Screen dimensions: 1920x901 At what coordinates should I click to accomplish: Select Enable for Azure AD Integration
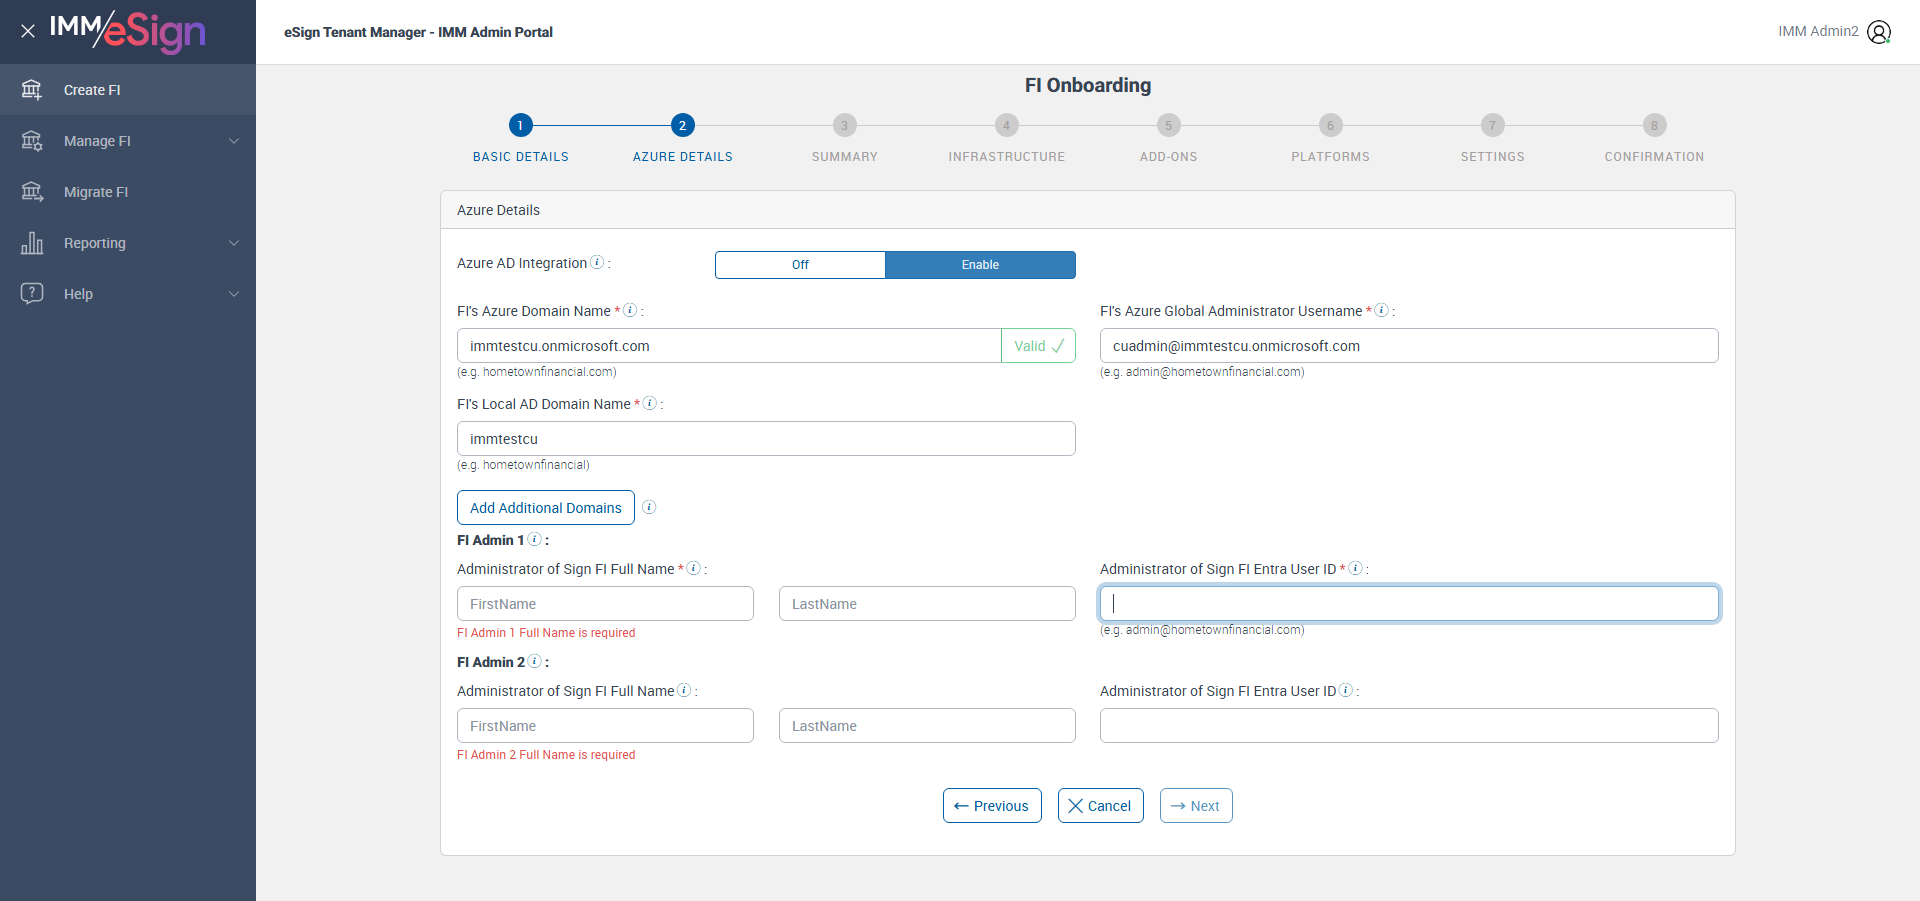[980, 265]
